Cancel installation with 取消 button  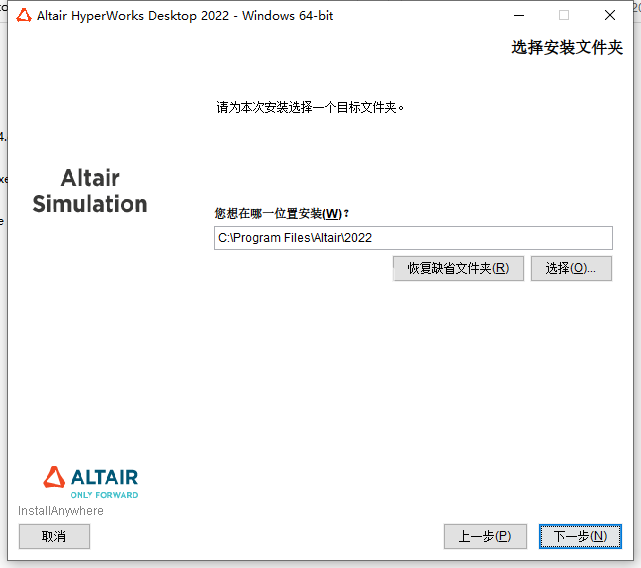tap(54, 536)
